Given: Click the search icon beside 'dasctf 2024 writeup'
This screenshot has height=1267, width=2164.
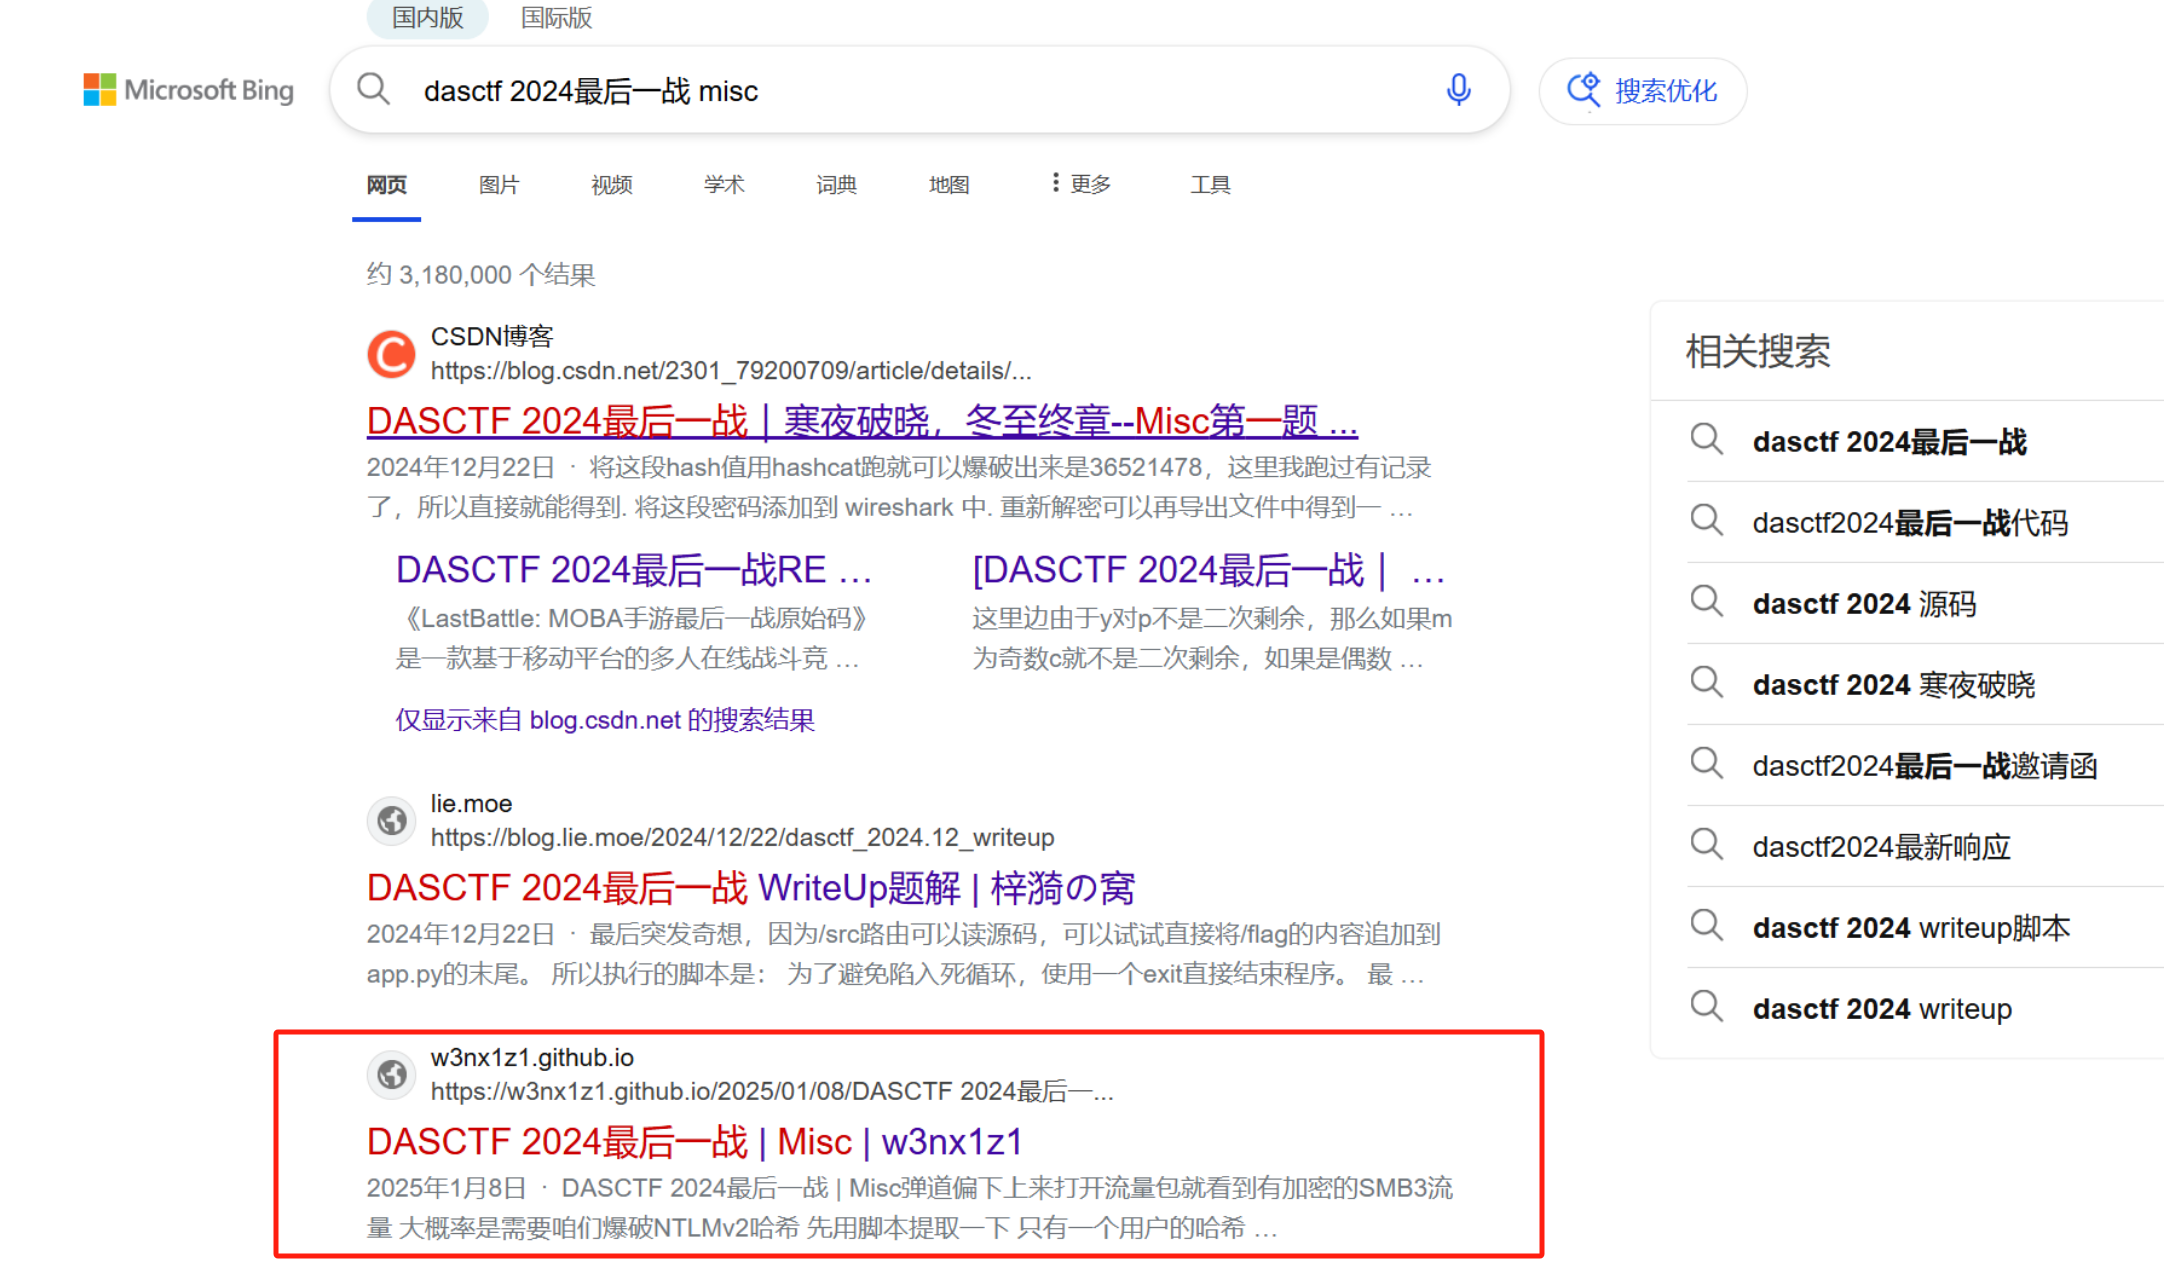Looking at the screenshot, I should (x=1706, y=1008).
